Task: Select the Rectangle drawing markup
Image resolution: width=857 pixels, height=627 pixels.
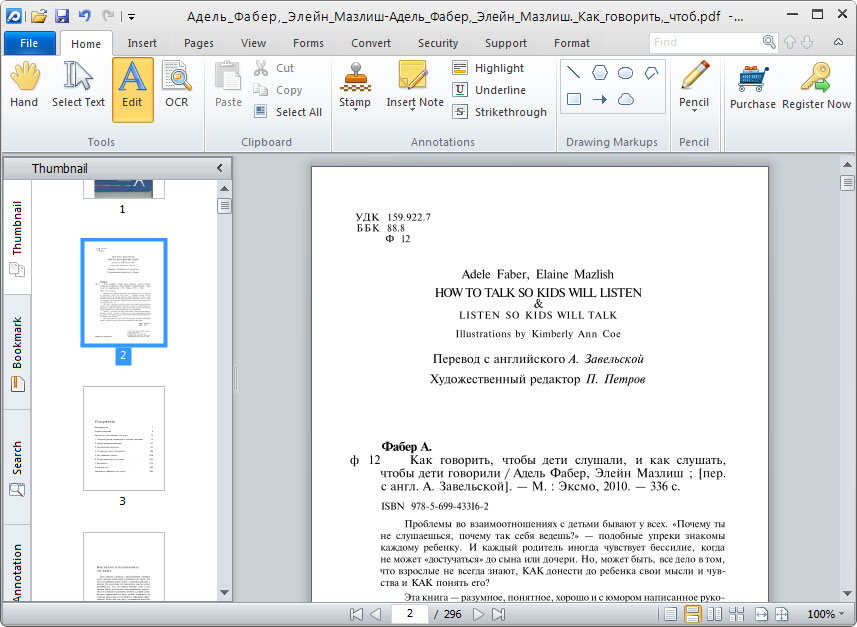Action: tap(573, 99)
